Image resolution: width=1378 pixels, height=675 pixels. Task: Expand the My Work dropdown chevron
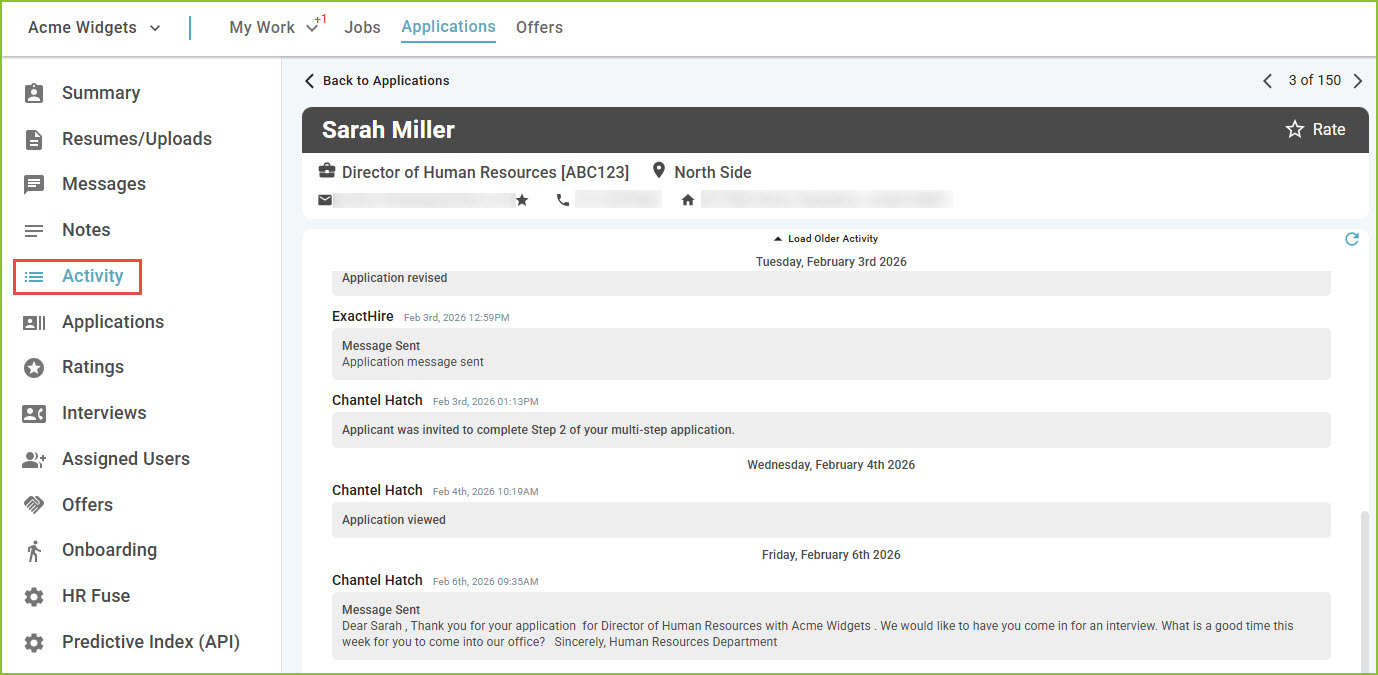tap(312, 28)
